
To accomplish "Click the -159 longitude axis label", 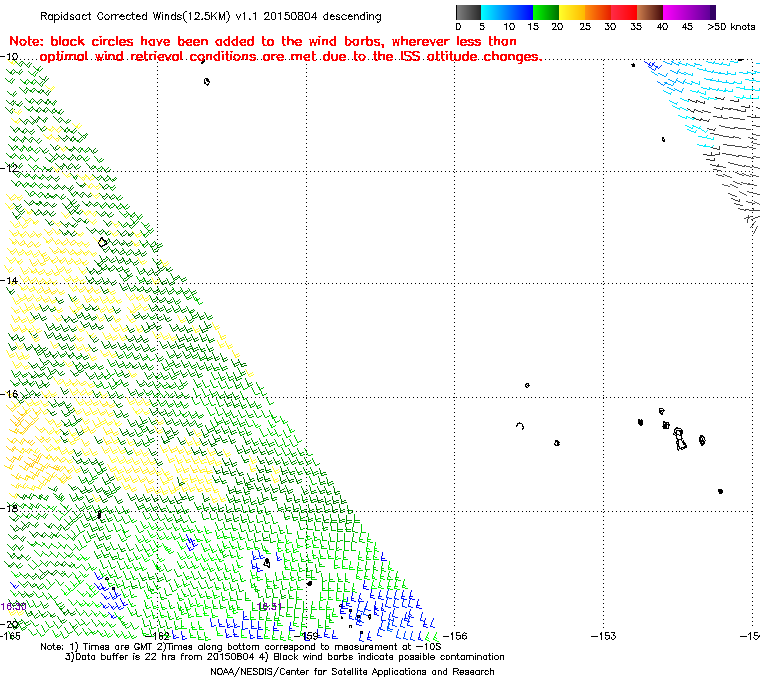I will pos(306,636).
